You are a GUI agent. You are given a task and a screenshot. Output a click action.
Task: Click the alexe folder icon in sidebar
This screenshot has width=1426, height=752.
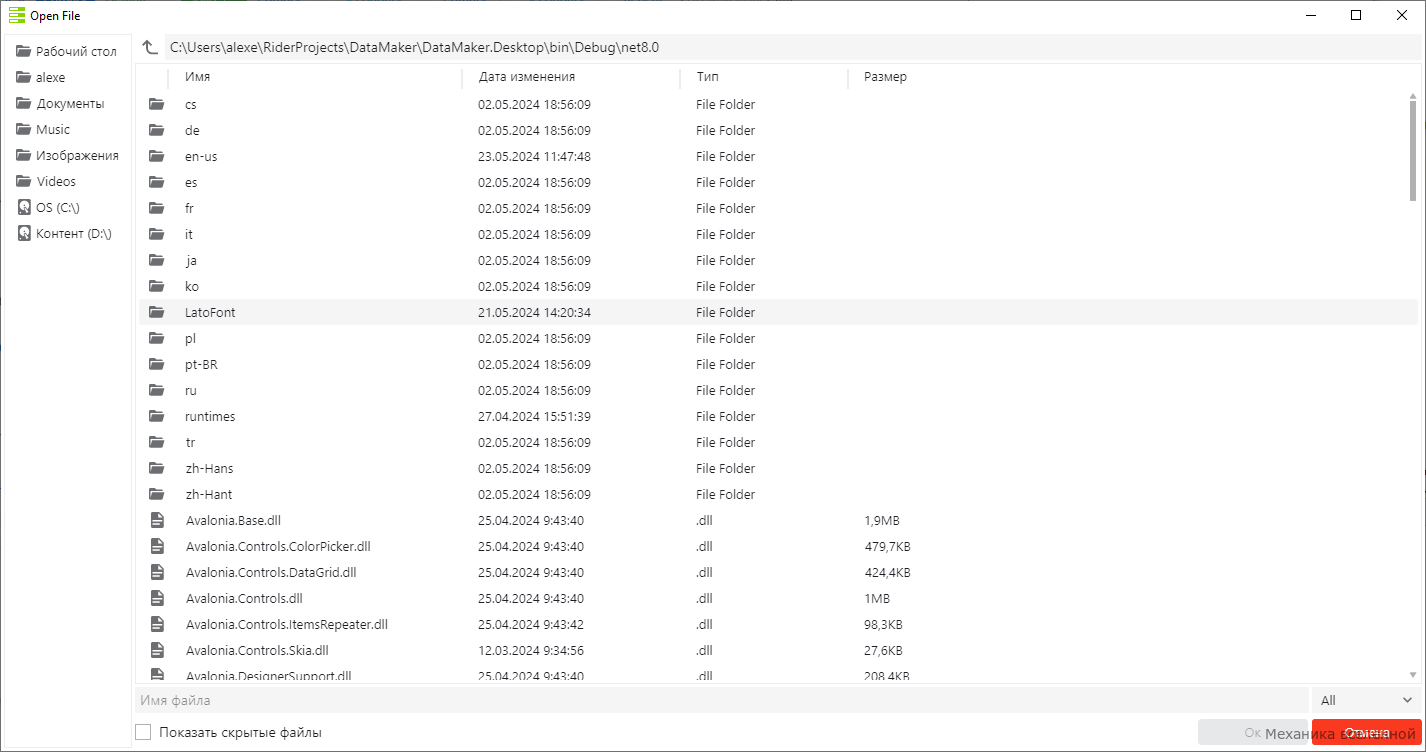pyautogui.click(x=24, y=77)
